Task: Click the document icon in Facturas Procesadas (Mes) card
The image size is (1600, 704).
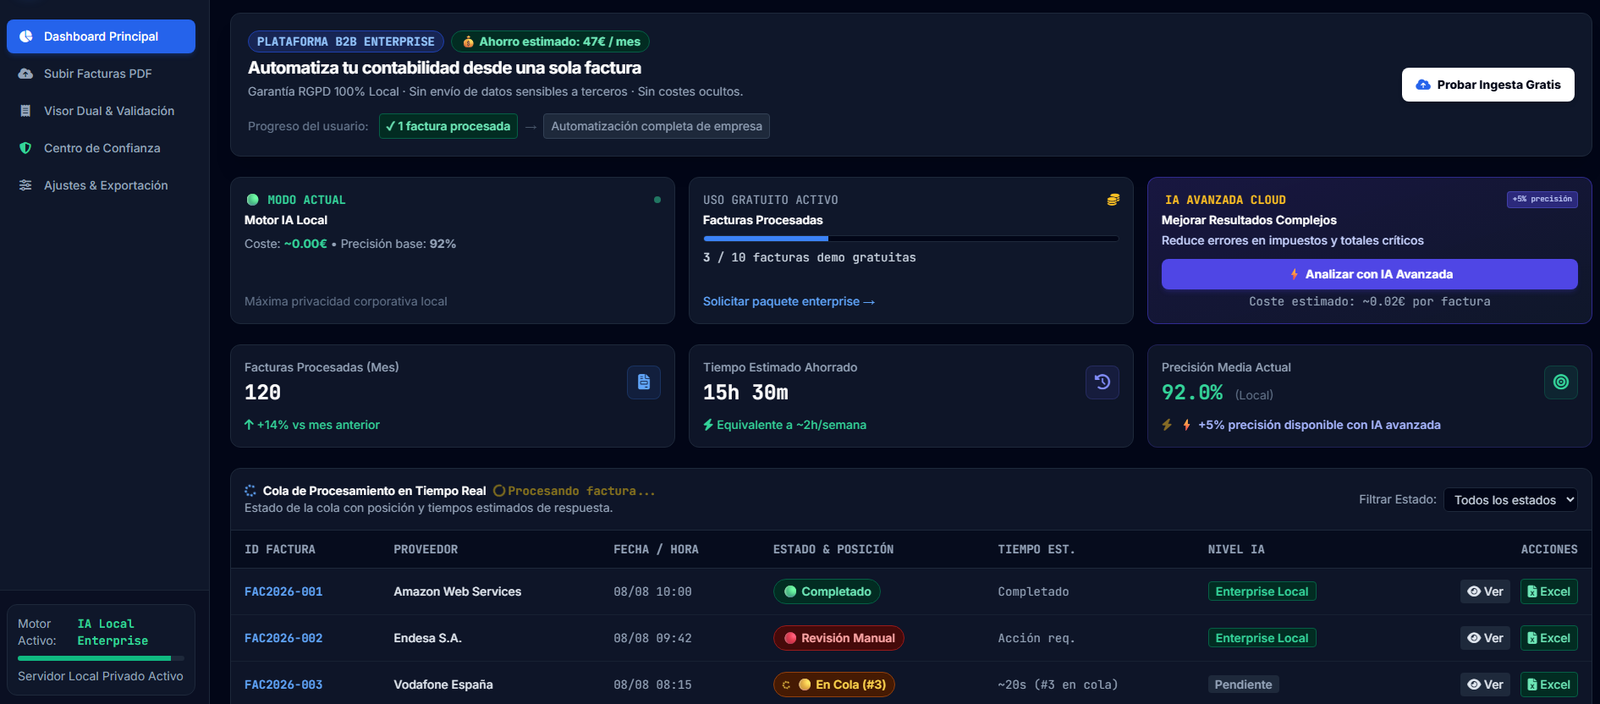Action: click(x=644, y=382)
